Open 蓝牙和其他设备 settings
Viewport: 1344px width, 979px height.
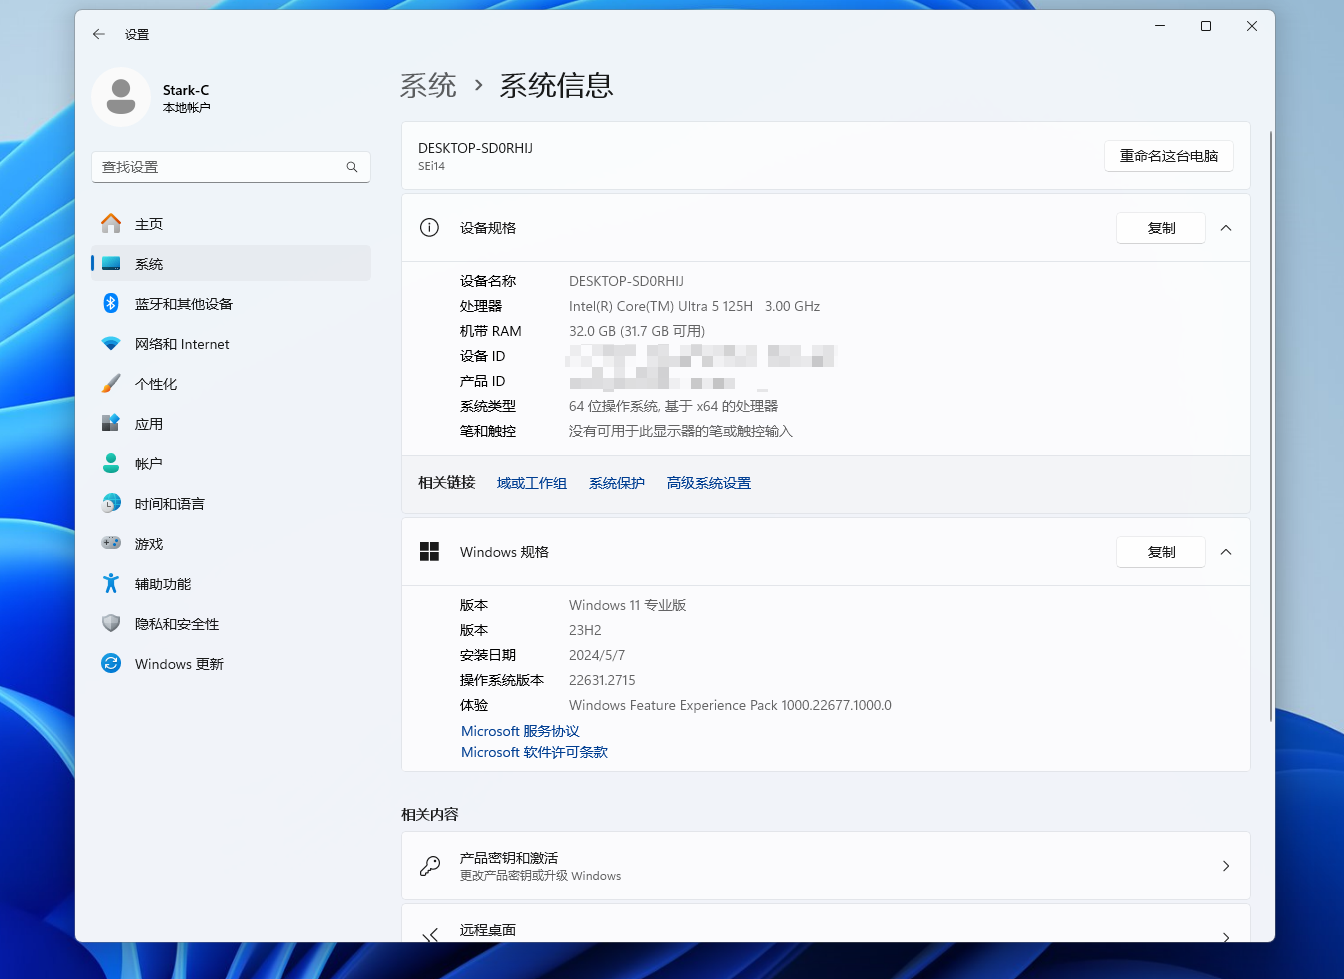pyautogui.click(x=231, y=304)
